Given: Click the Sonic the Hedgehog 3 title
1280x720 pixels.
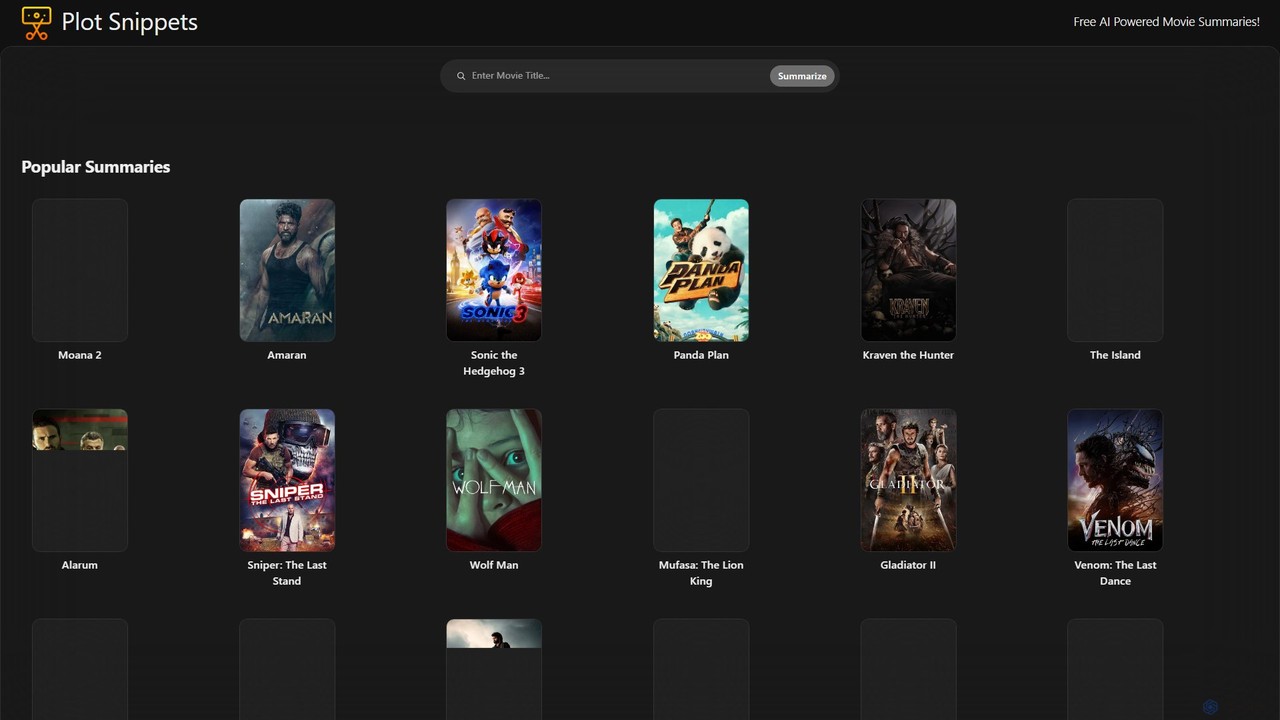Looking at the screenshot, I should (x=494, y=363).
